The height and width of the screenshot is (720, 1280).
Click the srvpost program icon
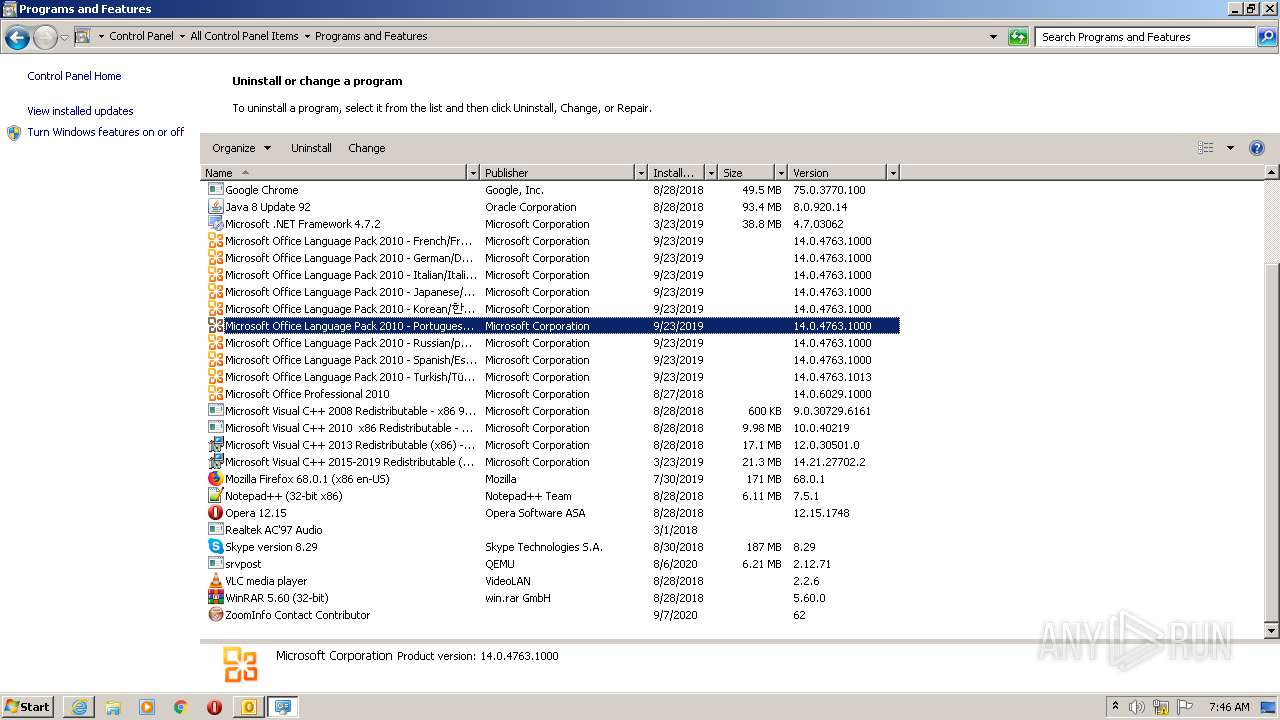tap(215, 563)
